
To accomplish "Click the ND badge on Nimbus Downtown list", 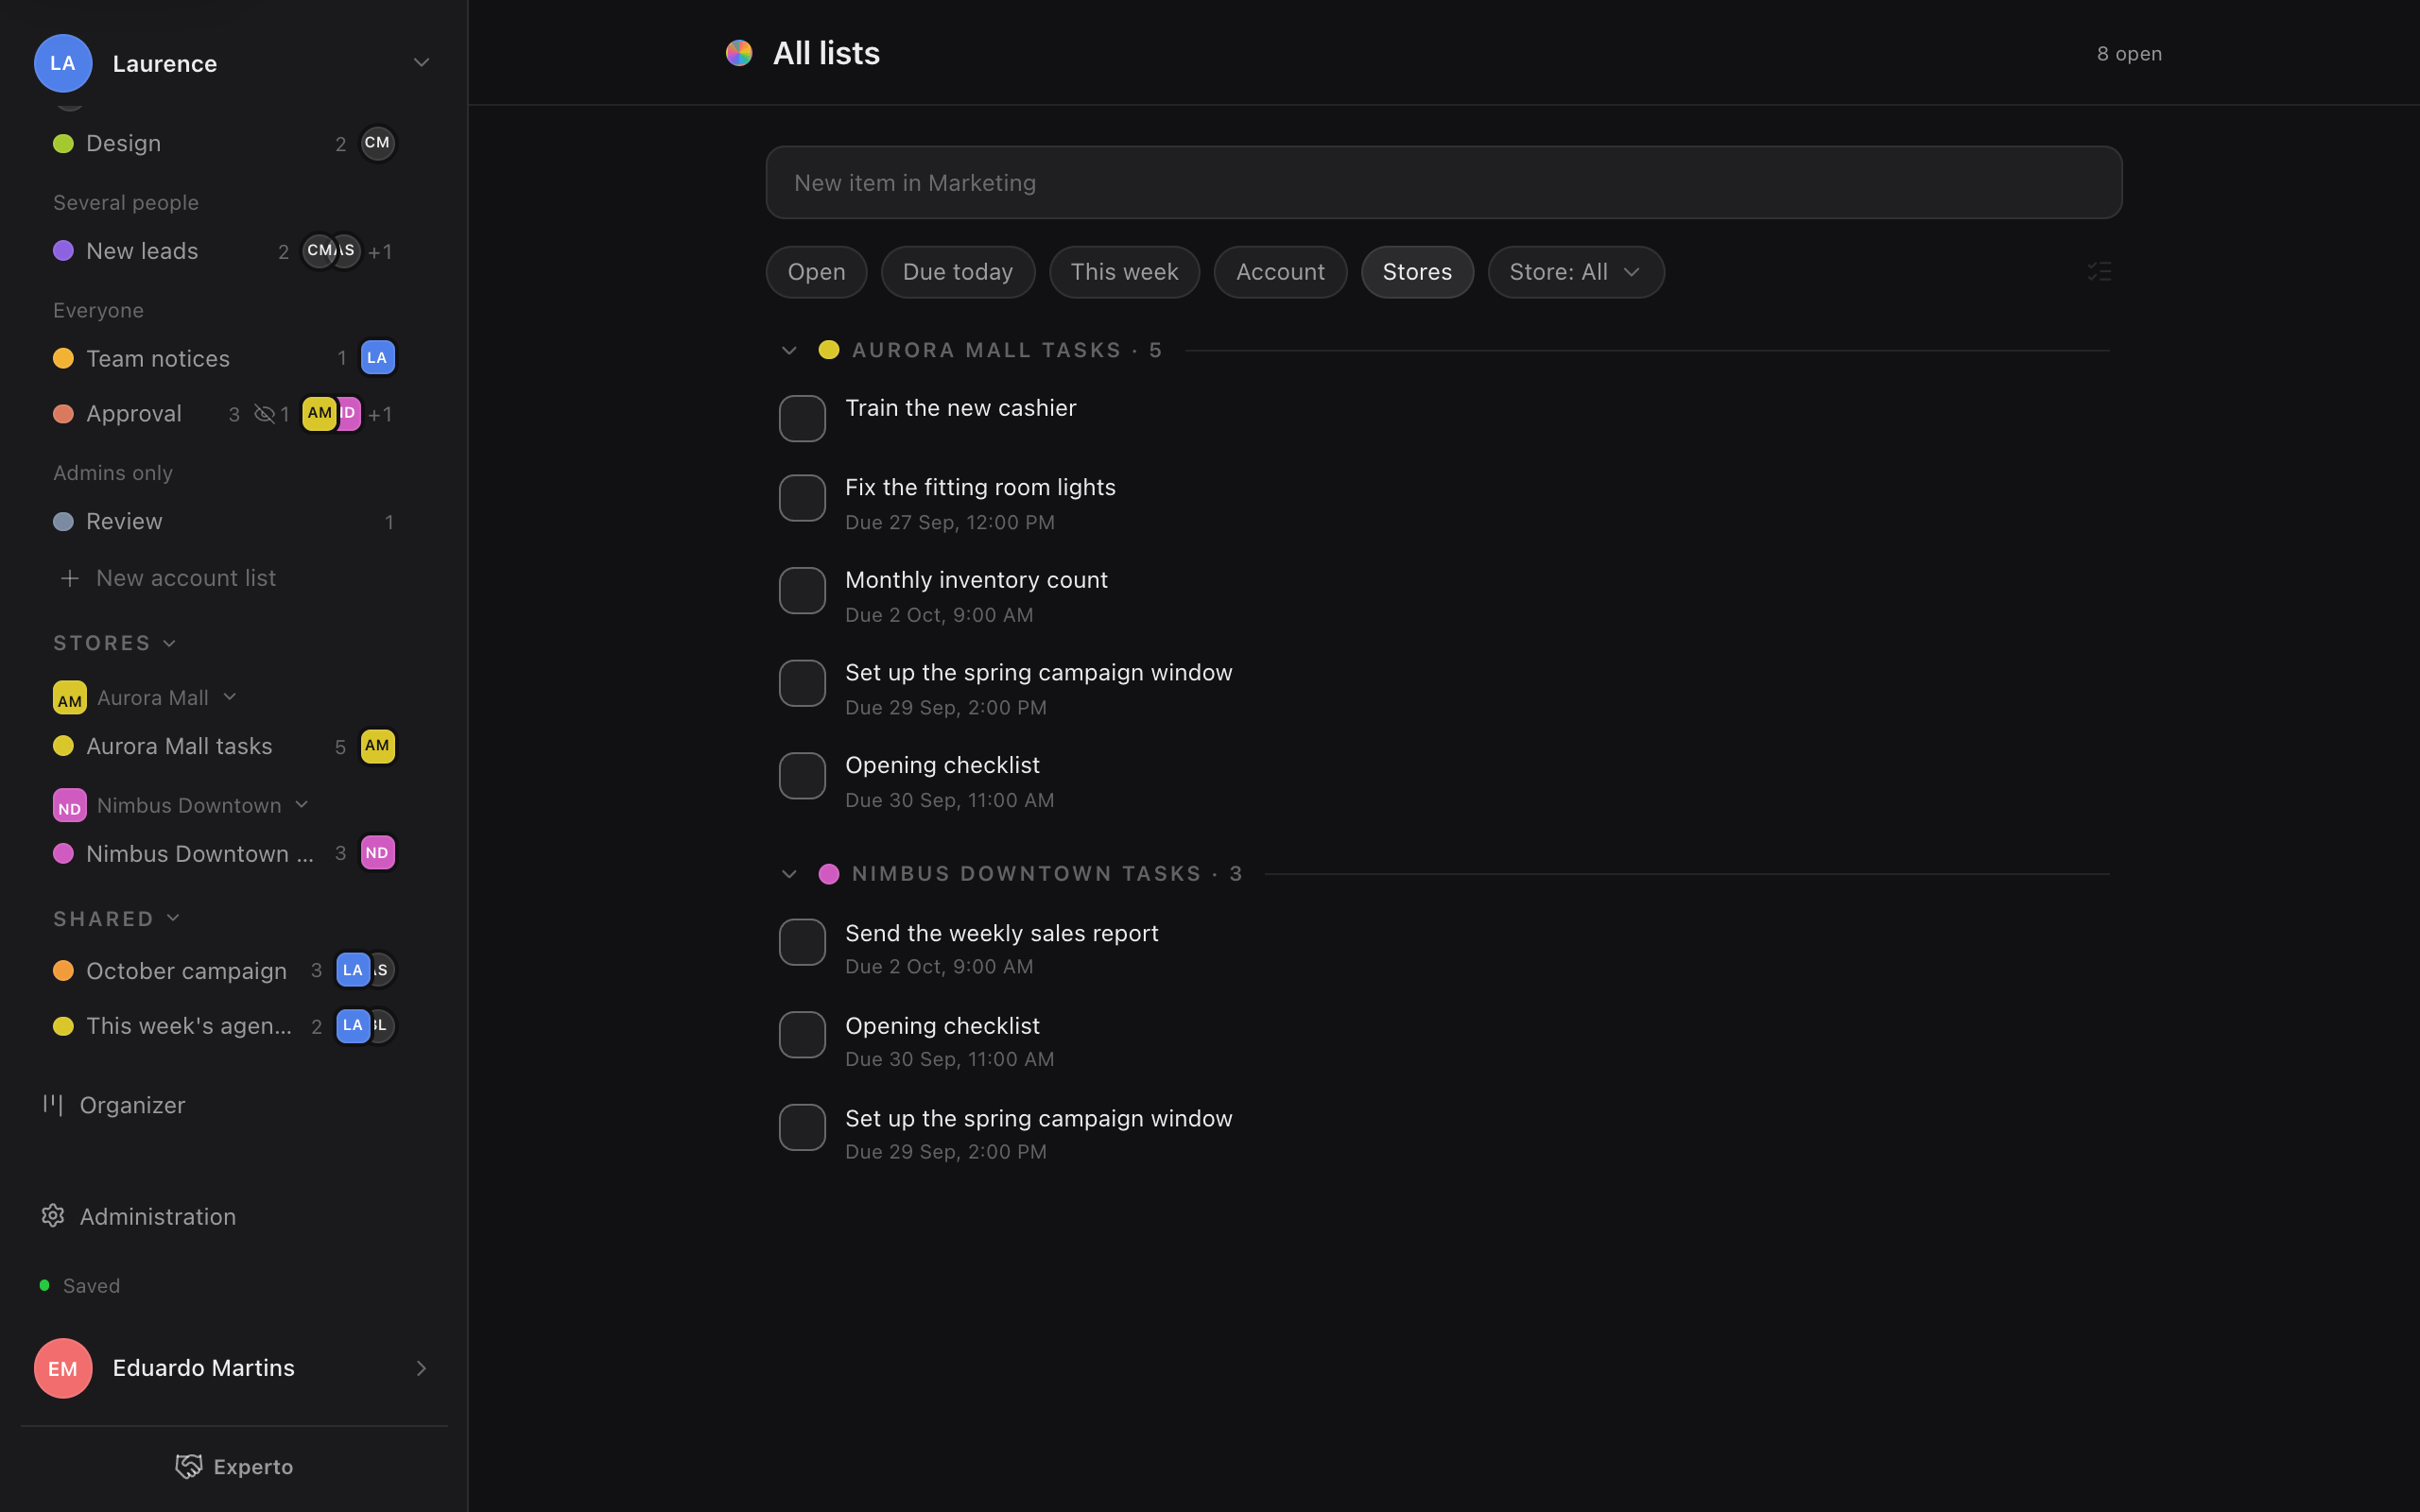I will (x=377, y=853).
